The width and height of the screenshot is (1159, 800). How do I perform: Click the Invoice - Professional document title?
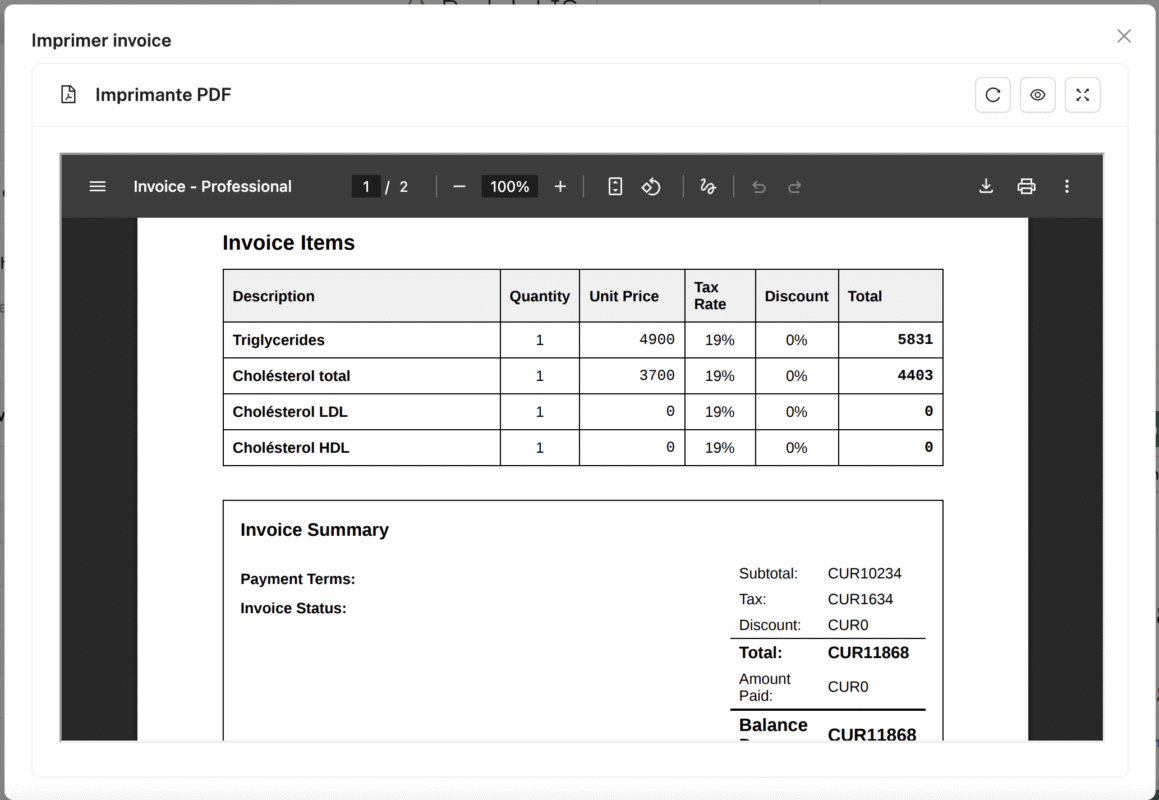(x=212, y=186)
